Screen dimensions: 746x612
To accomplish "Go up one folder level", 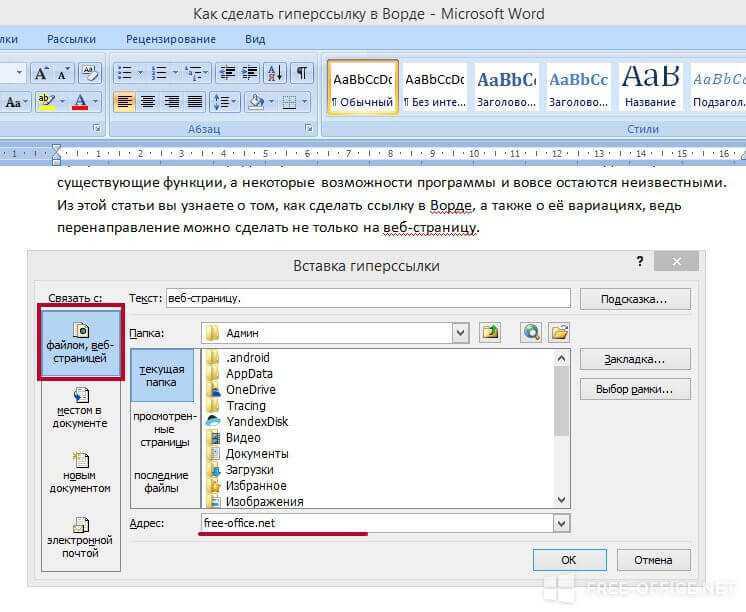I will (490, 332).
